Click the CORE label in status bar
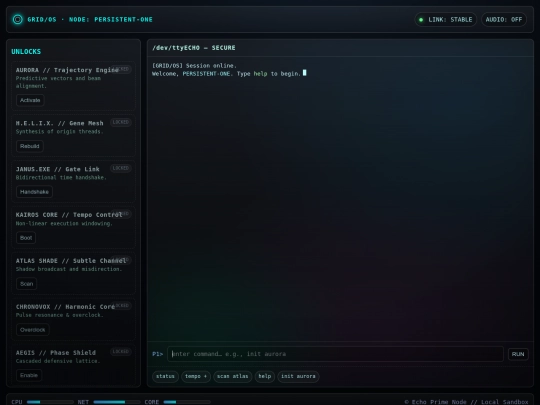The image size is (540, 405). pyautogui.click(x=152, y=402)
